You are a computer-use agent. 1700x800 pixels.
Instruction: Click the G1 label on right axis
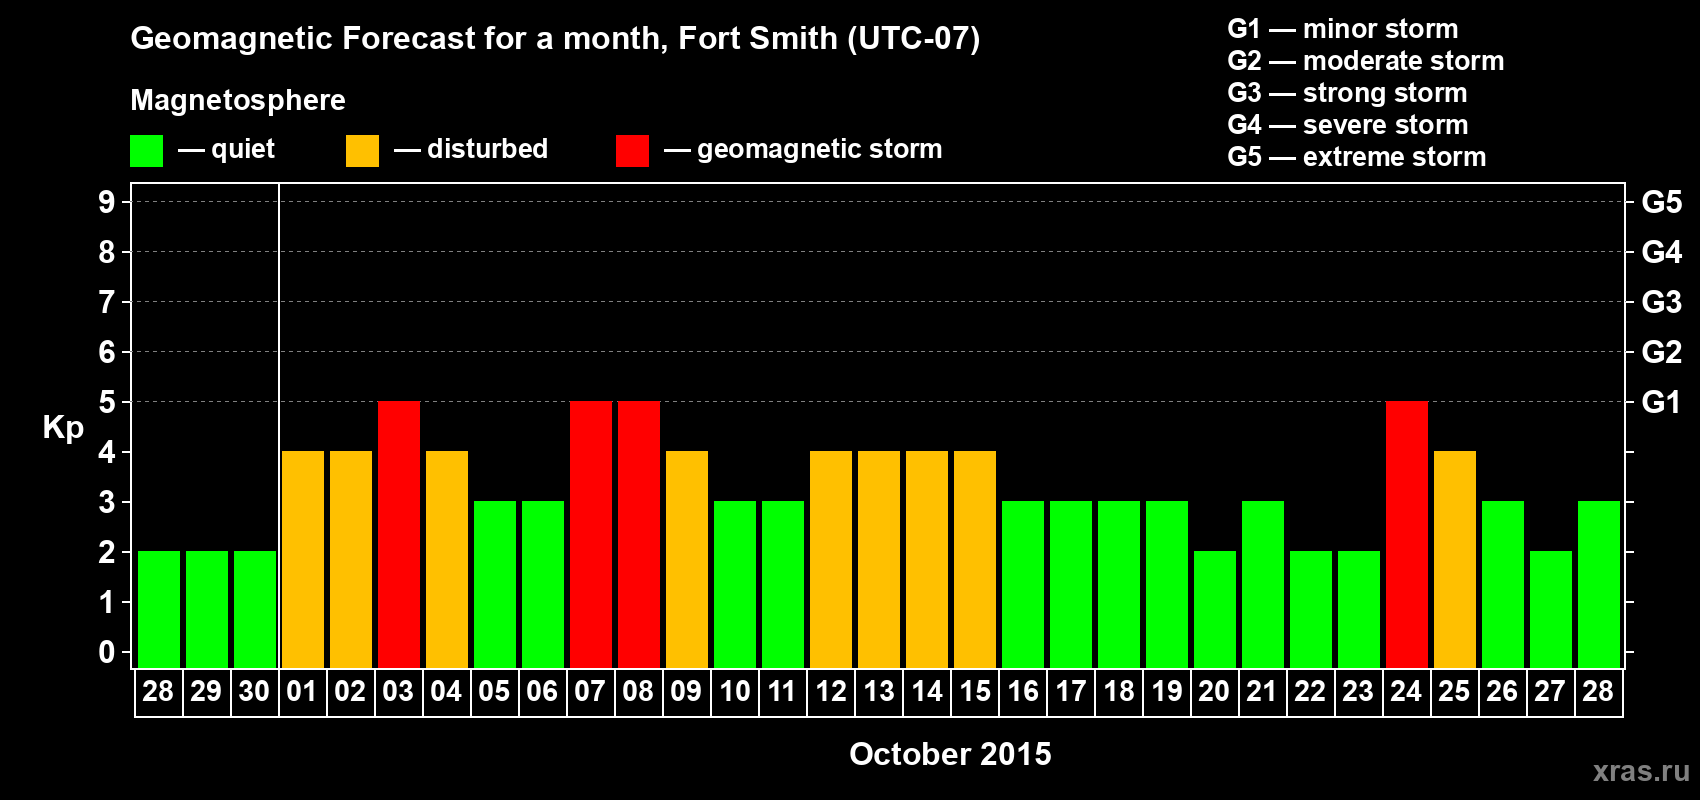tap(1661, 402)
